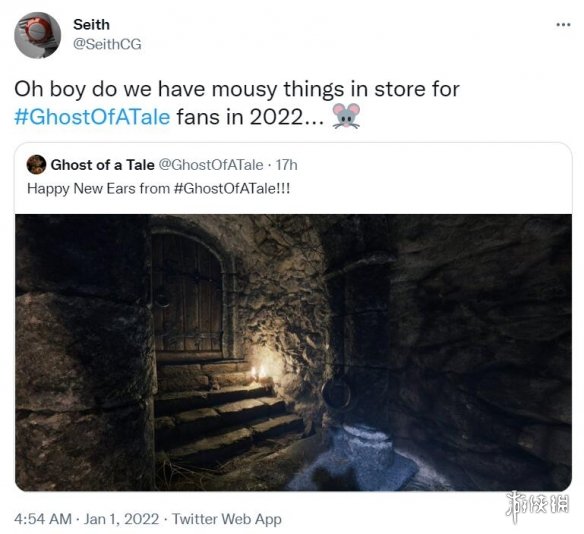
Task: Open the dungeon stairway image
Action: [x=293, y=352]
